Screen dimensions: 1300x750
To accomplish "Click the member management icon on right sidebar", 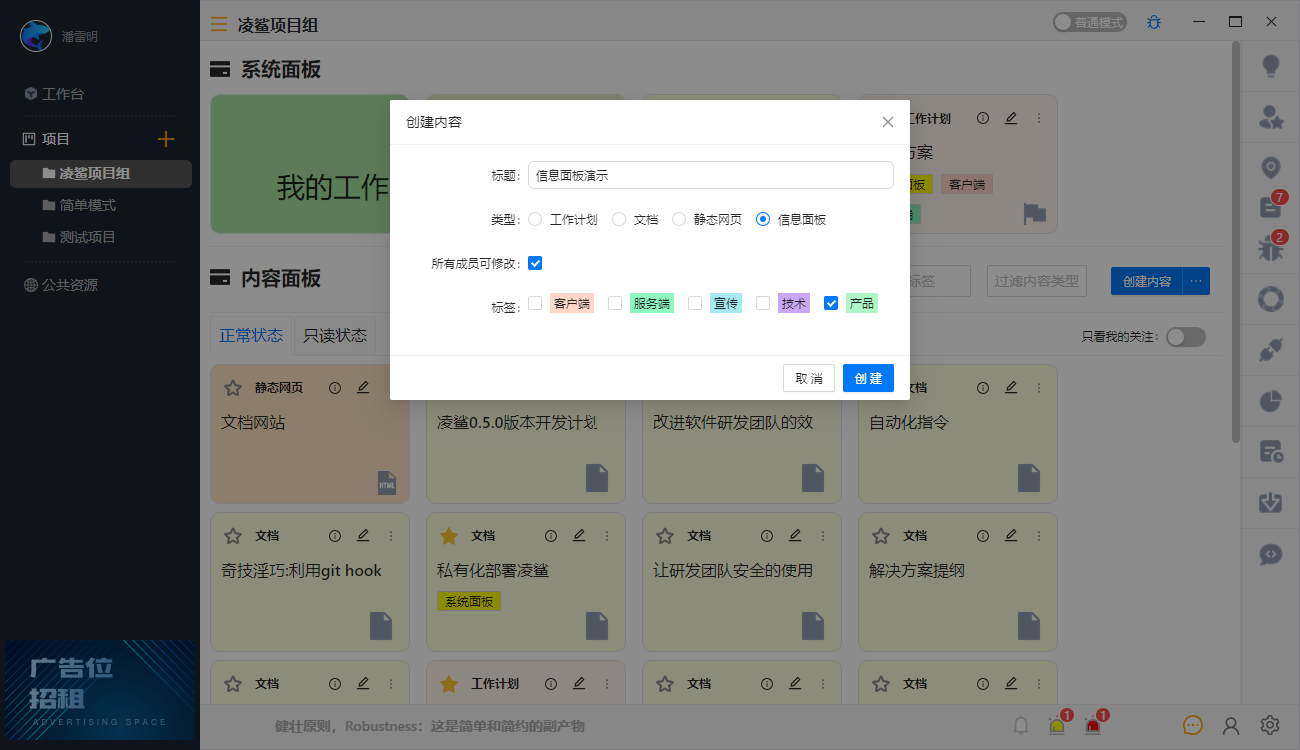I will [1271, 117].
